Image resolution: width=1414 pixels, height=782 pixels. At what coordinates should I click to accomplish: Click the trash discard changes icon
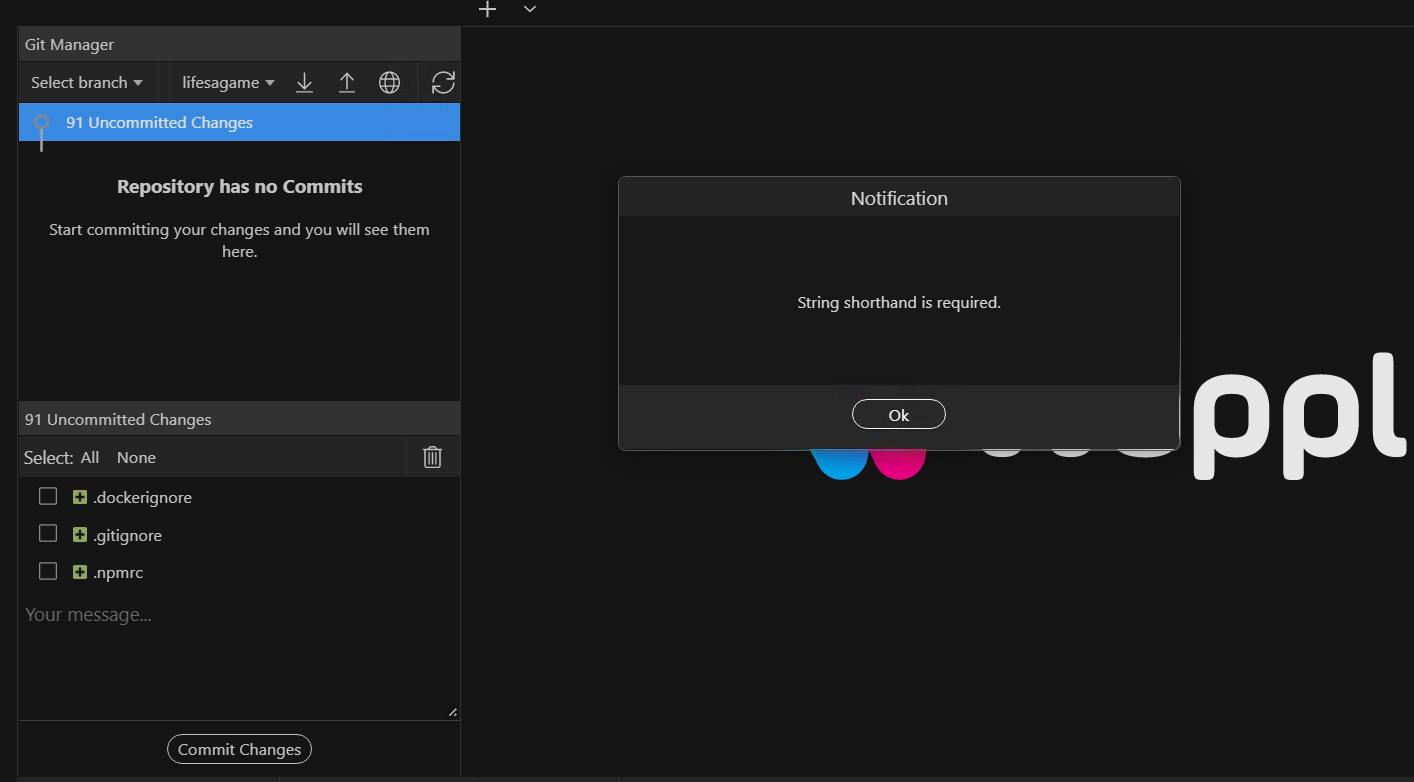(x=433, y=457)
